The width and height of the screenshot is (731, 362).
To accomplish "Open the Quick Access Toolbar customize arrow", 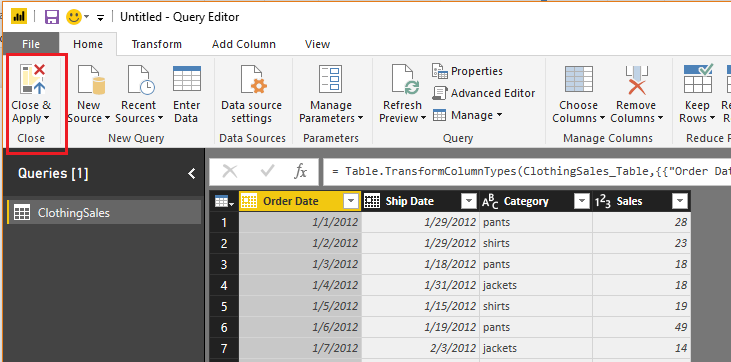I will 100,18.
